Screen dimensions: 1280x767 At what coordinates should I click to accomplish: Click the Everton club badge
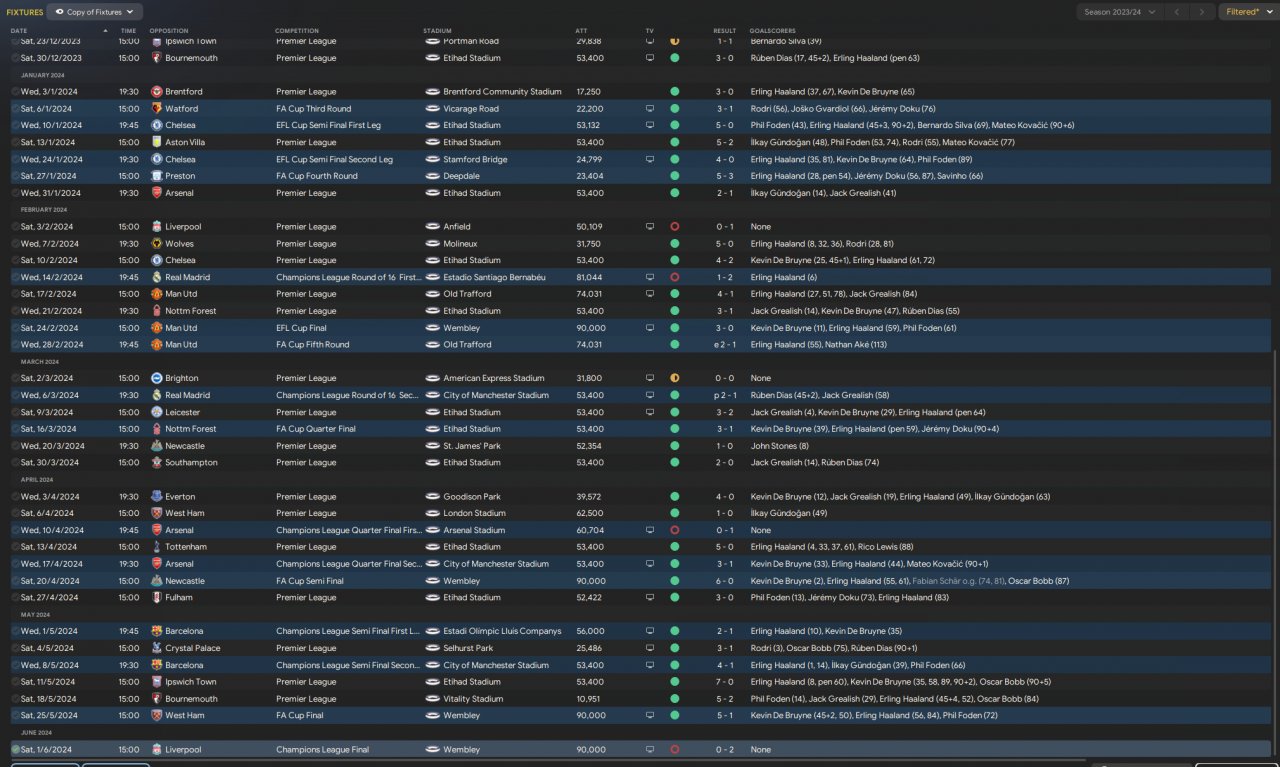(x=157, y=496)
